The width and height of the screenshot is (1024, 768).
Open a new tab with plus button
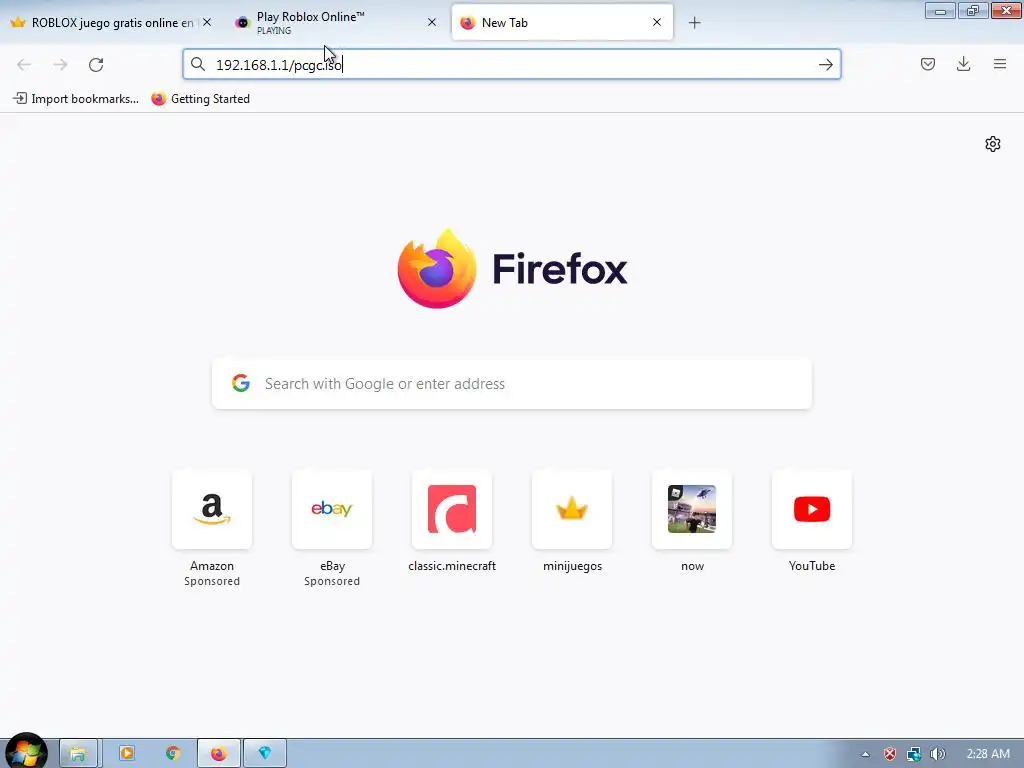pos(695,23)
